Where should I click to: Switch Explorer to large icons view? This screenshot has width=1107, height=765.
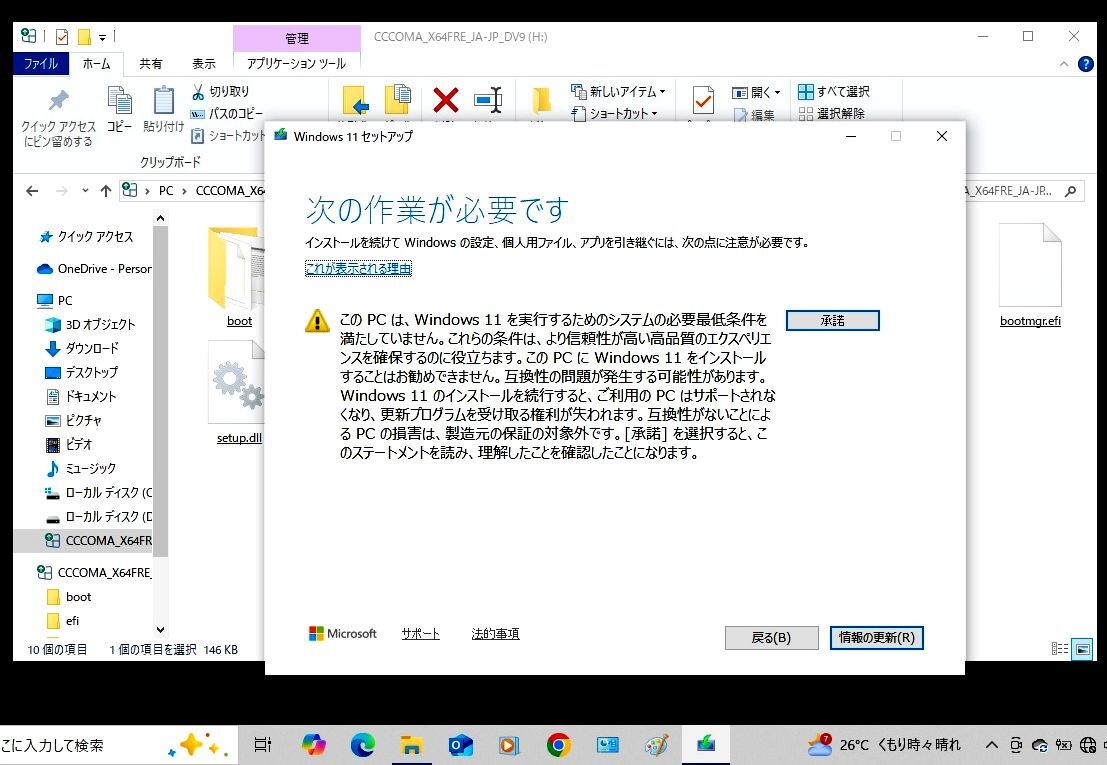pyautogui.click(x=1082, y=649)
